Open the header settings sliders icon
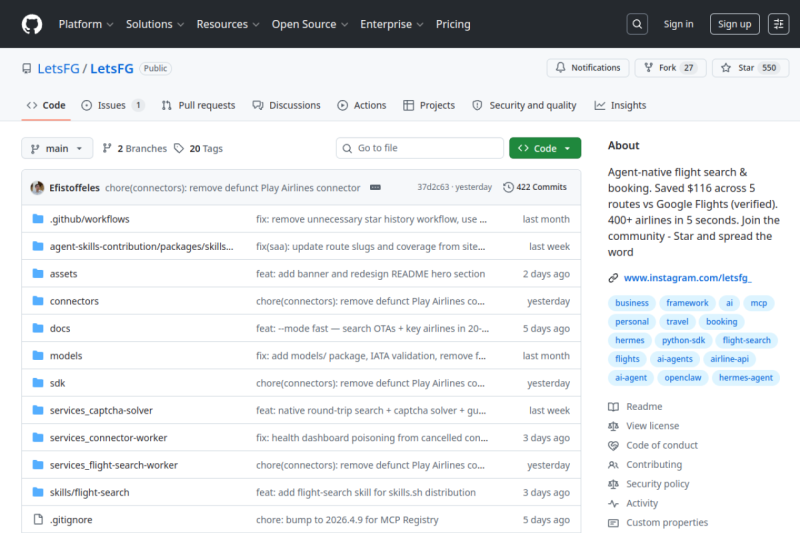 778,24
